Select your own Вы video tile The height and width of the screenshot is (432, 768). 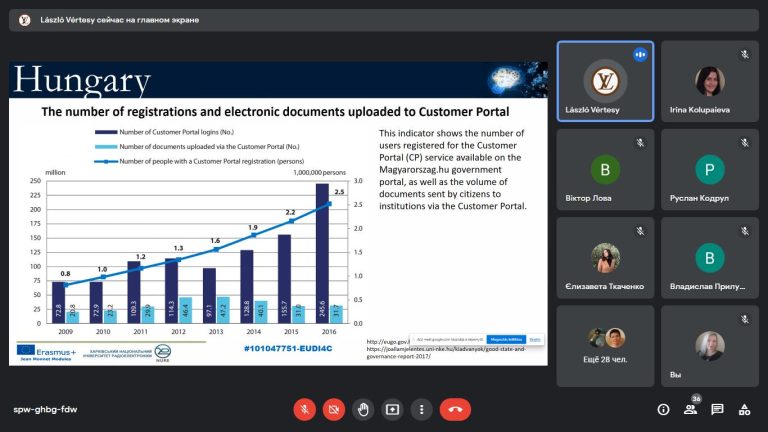point(710,346)
